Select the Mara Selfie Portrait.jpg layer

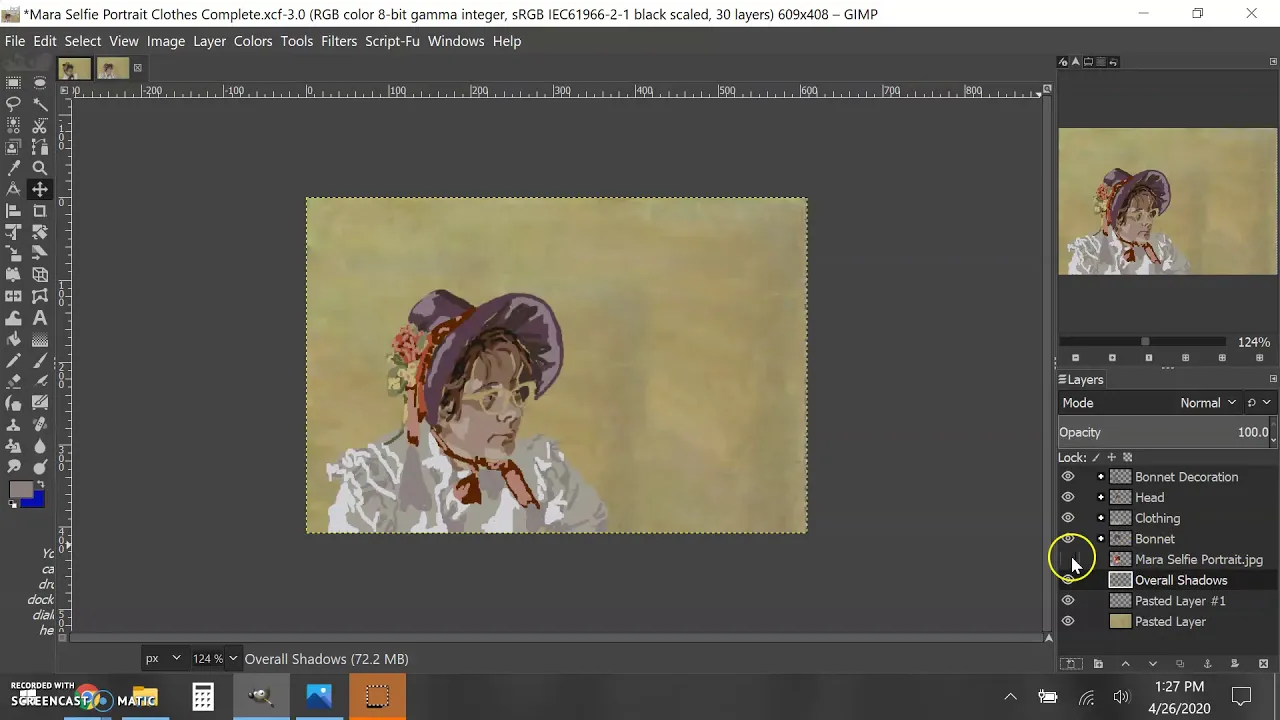point(1199,560)
